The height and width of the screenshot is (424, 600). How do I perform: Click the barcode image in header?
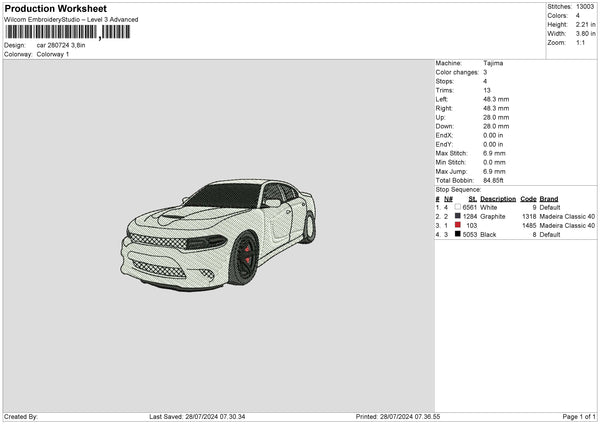[x=67, y=32]
